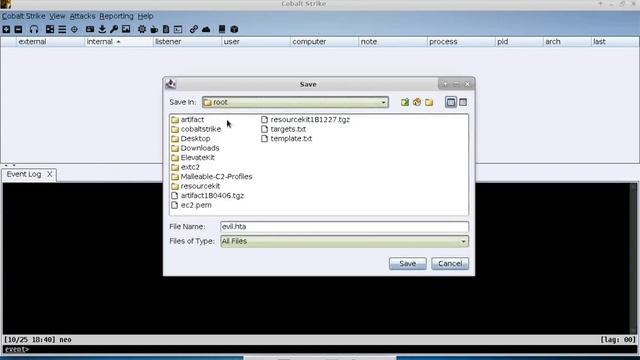Click the disconnect minus toolbar icon

click(x=18, y=29)
